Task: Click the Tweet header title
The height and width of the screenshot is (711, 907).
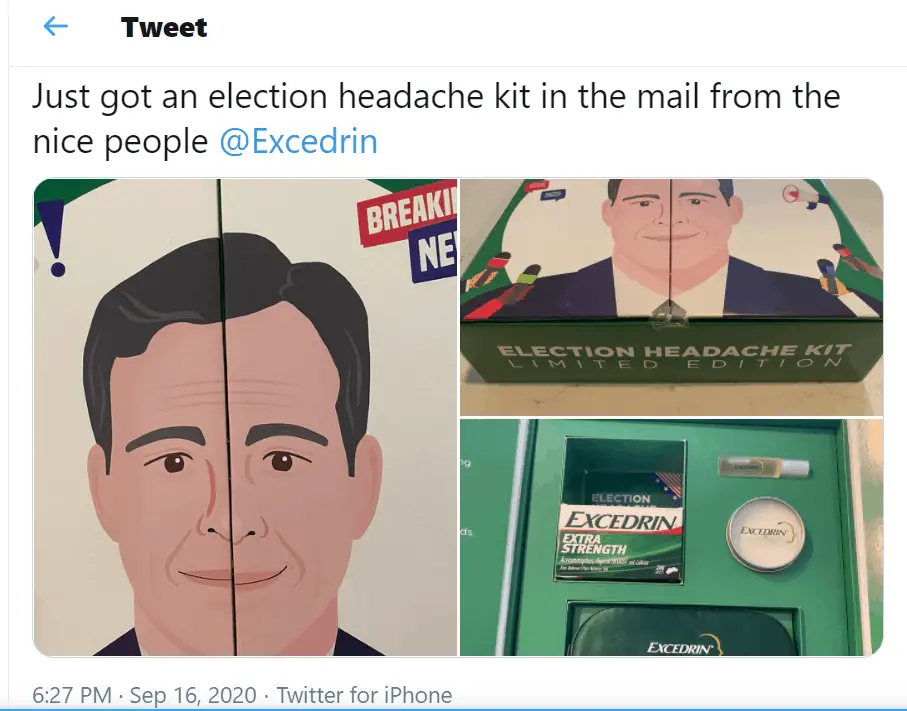Action: tap(164, 27)
